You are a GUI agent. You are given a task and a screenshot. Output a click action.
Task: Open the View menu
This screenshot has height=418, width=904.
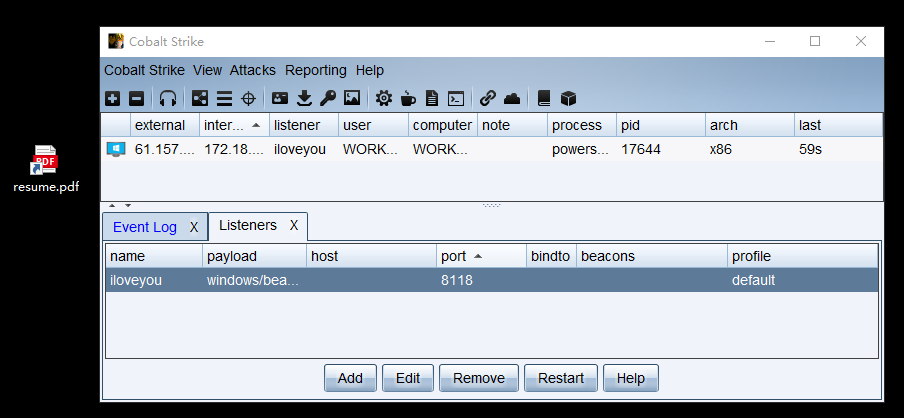208,70
